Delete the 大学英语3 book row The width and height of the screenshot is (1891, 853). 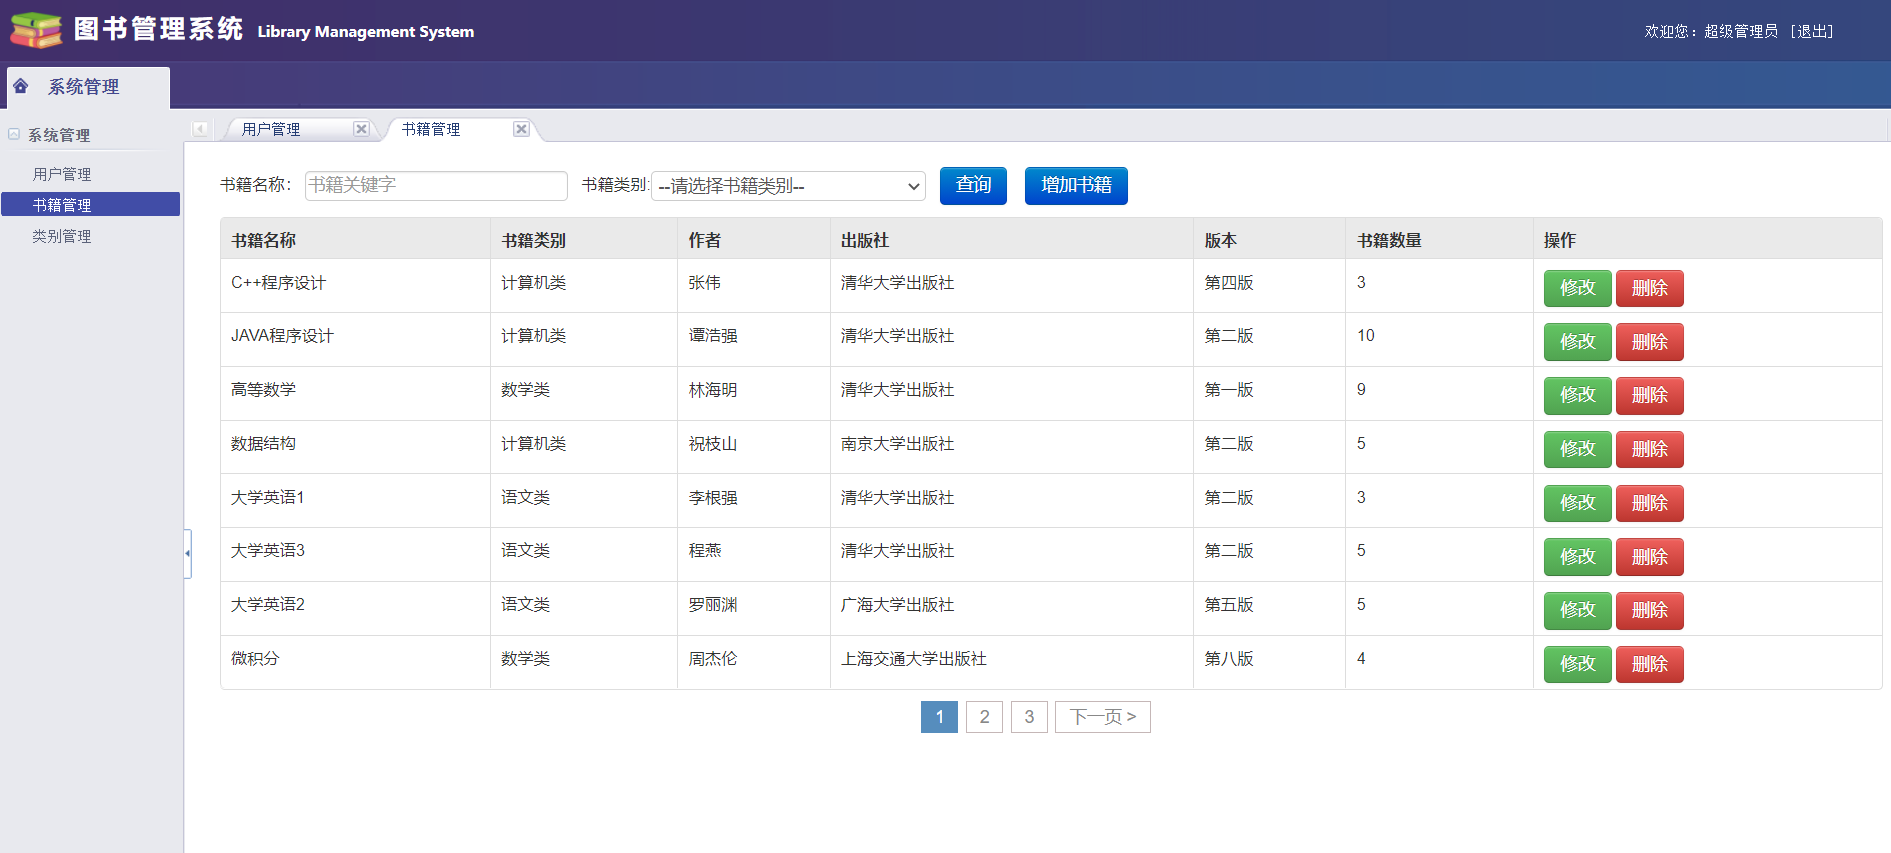tap(1650, 557)
